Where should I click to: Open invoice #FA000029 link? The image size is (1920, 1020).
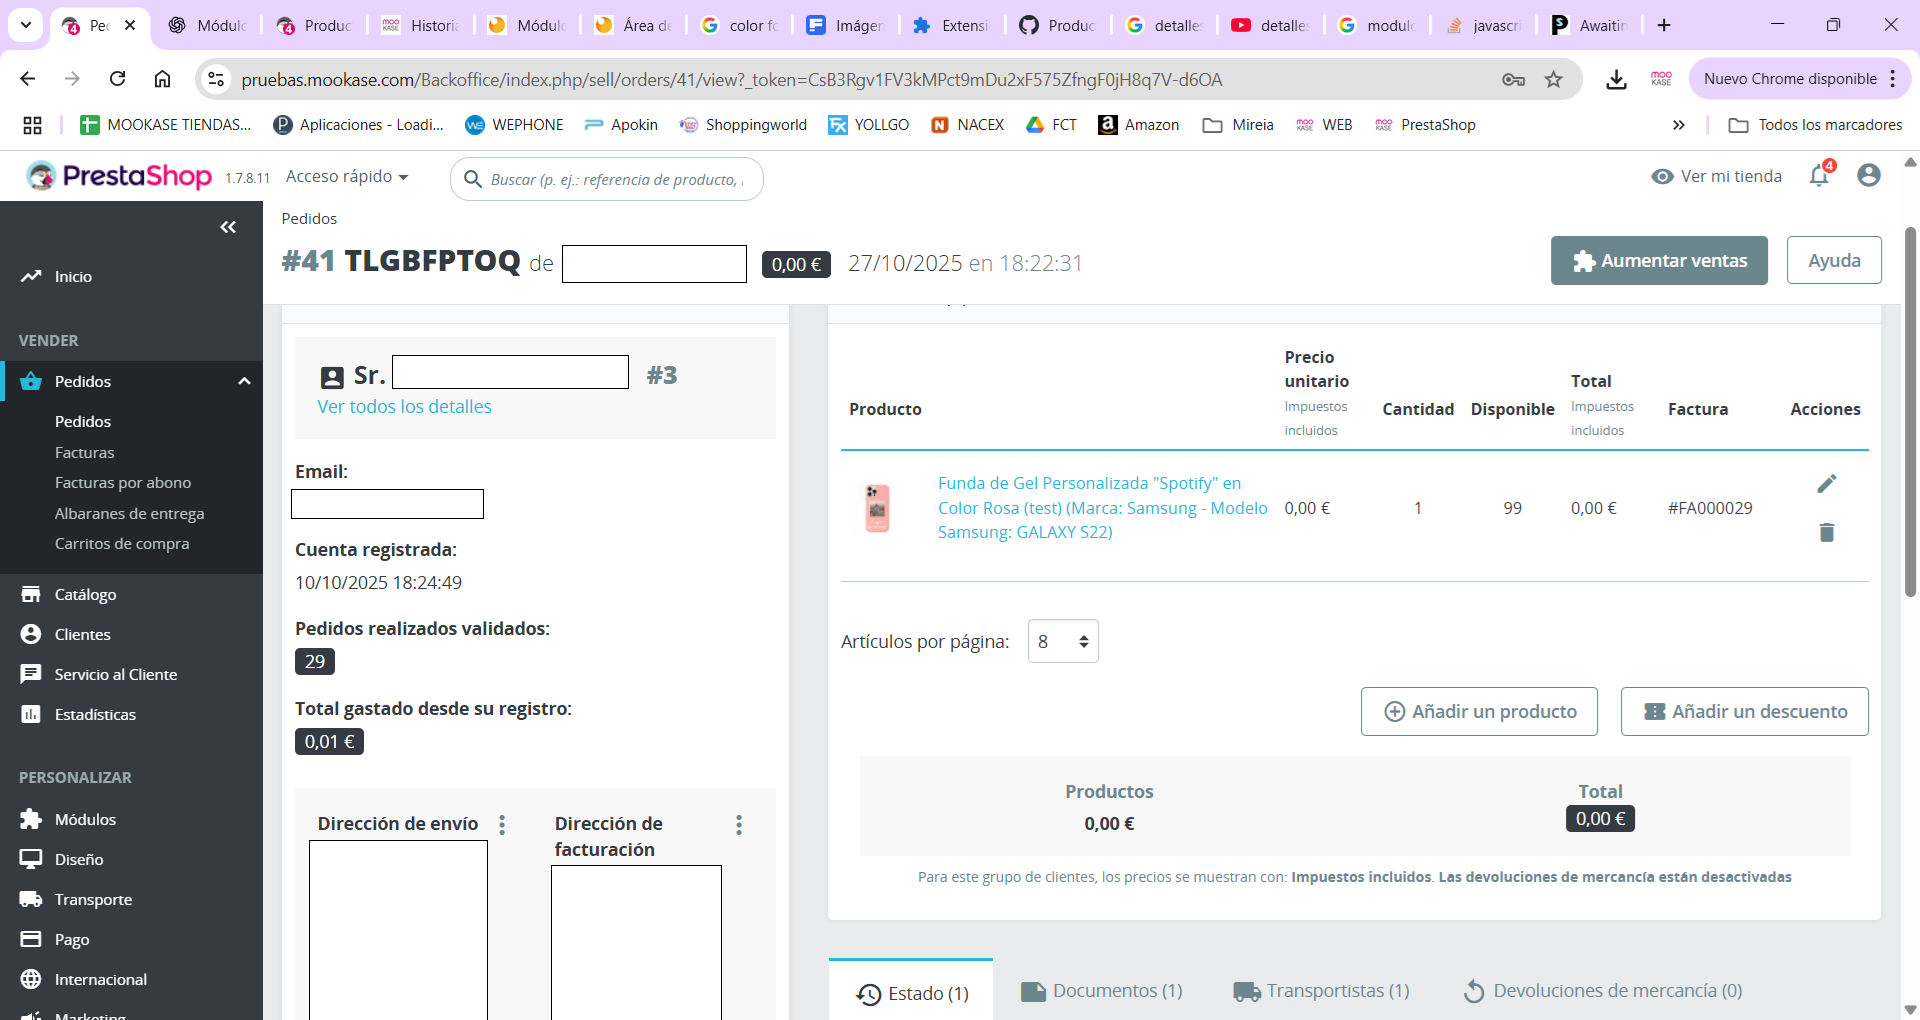[x=1710, y=508]
